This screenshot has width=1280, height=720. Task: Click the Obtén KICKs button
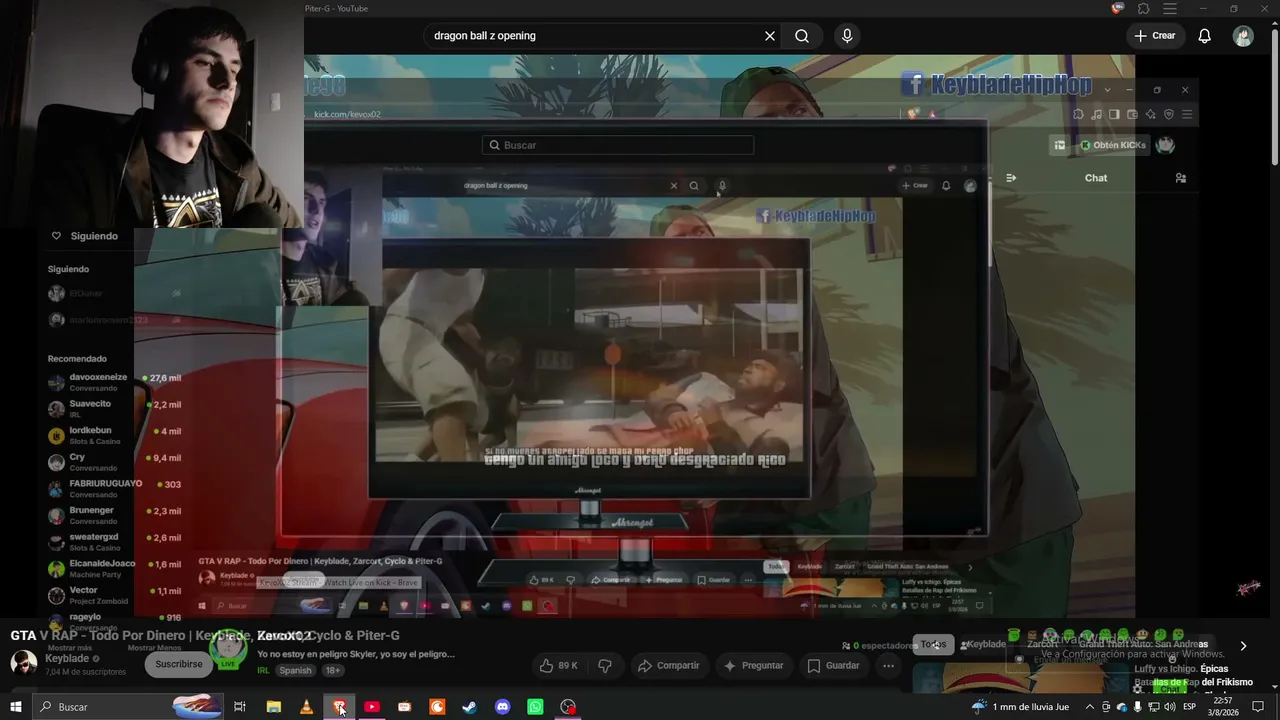pos(1112,145)
